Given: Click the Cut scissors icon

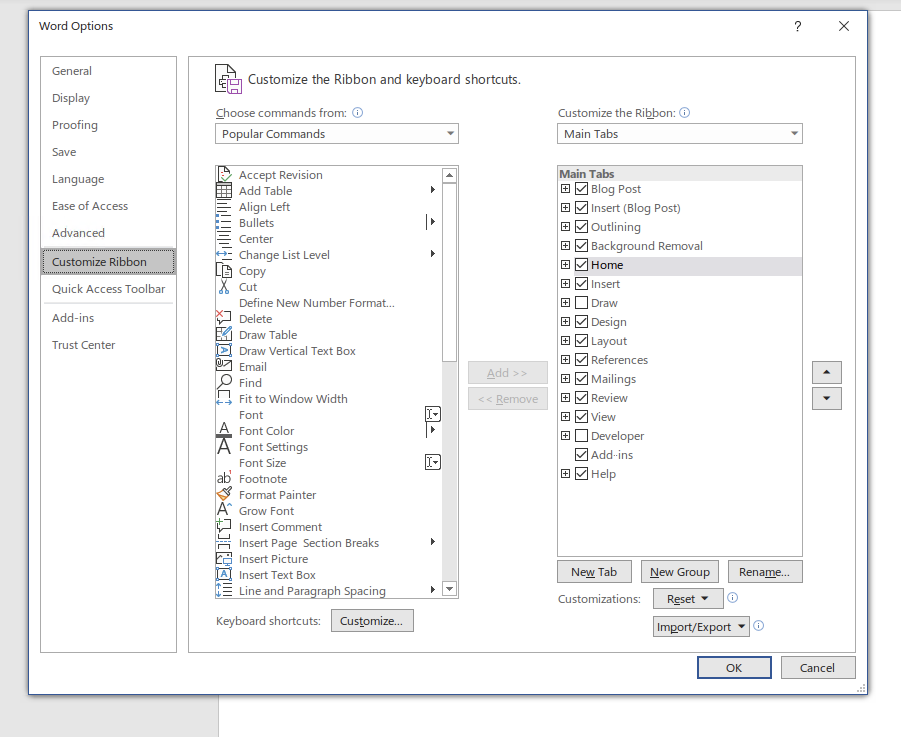Looking at the screenshot, I should pos(224,287).
